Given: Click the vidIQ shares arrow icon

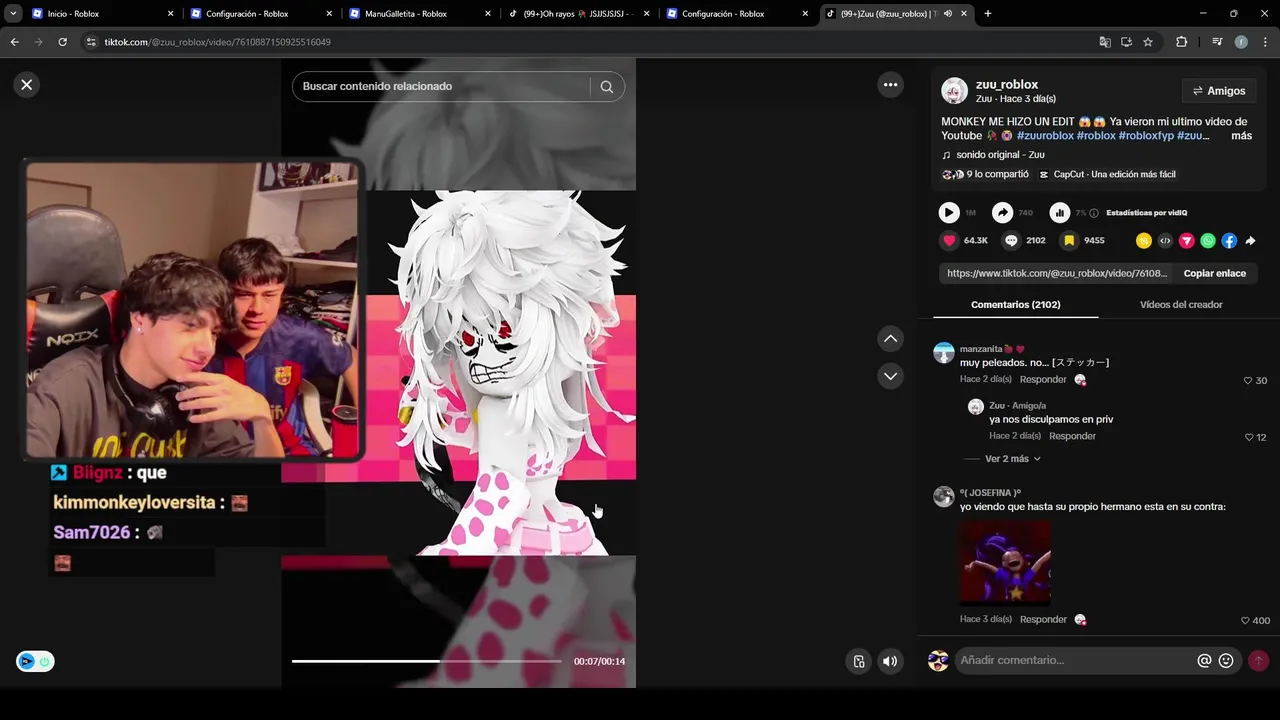Looking at the screenshot, I should 1002,213.
